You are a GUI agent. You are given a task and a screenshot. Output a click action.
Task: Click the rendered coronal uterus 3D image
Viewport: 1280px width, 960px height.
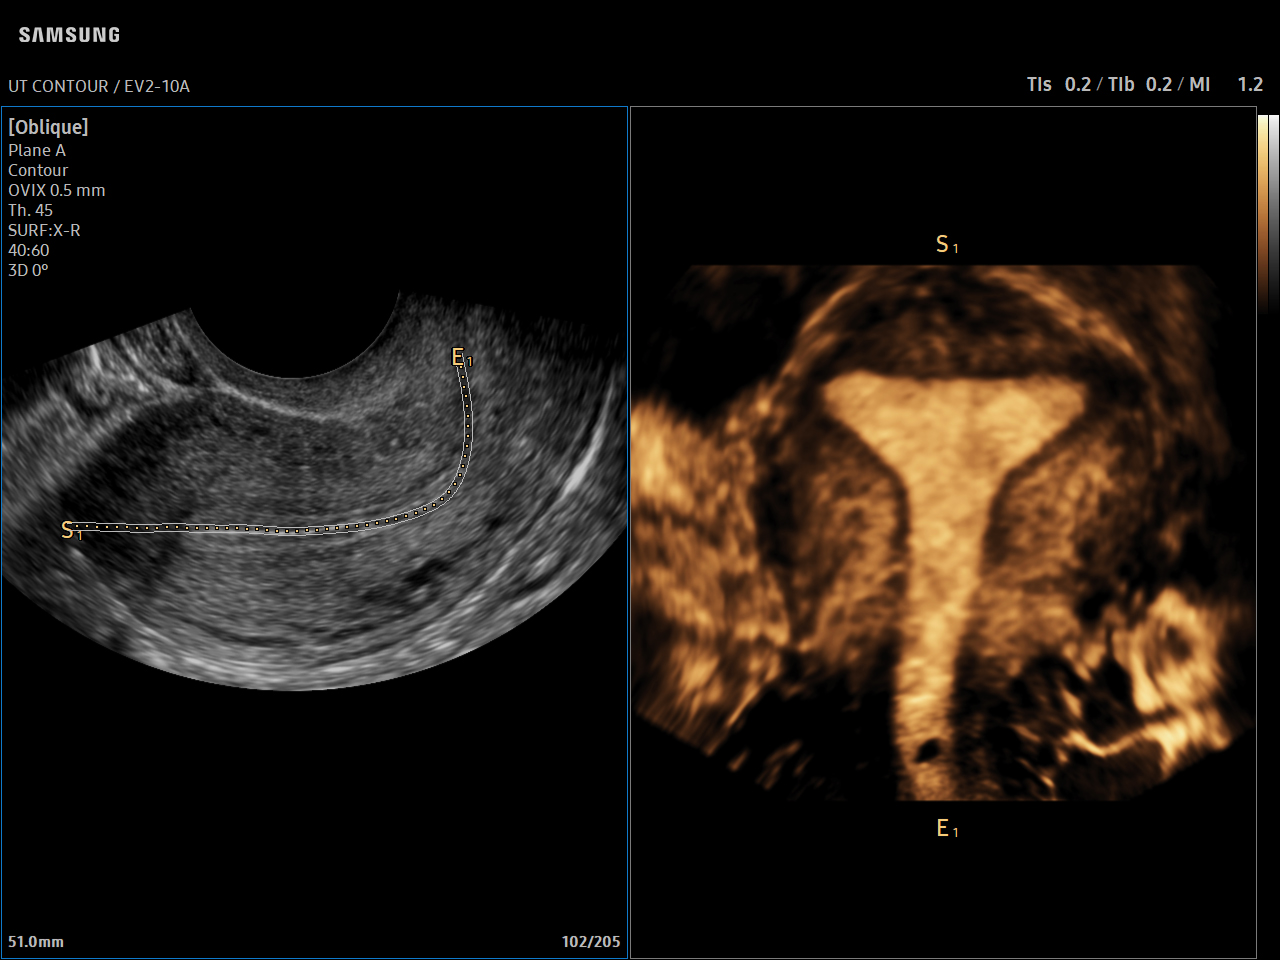pos(943,532)
